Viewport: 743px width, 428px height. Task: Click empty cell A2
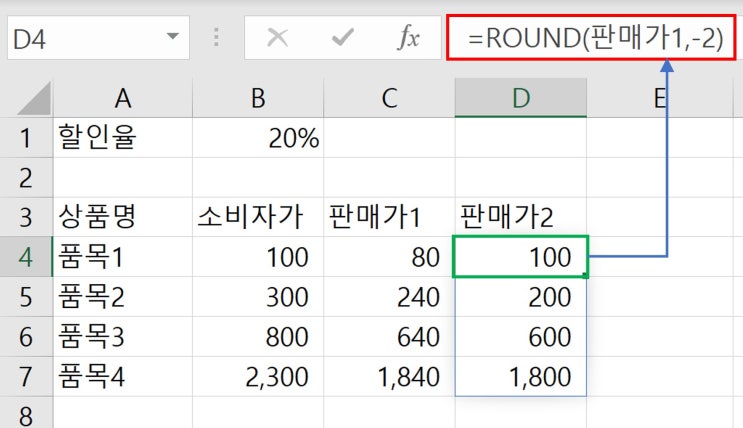(x=123, y=178)
